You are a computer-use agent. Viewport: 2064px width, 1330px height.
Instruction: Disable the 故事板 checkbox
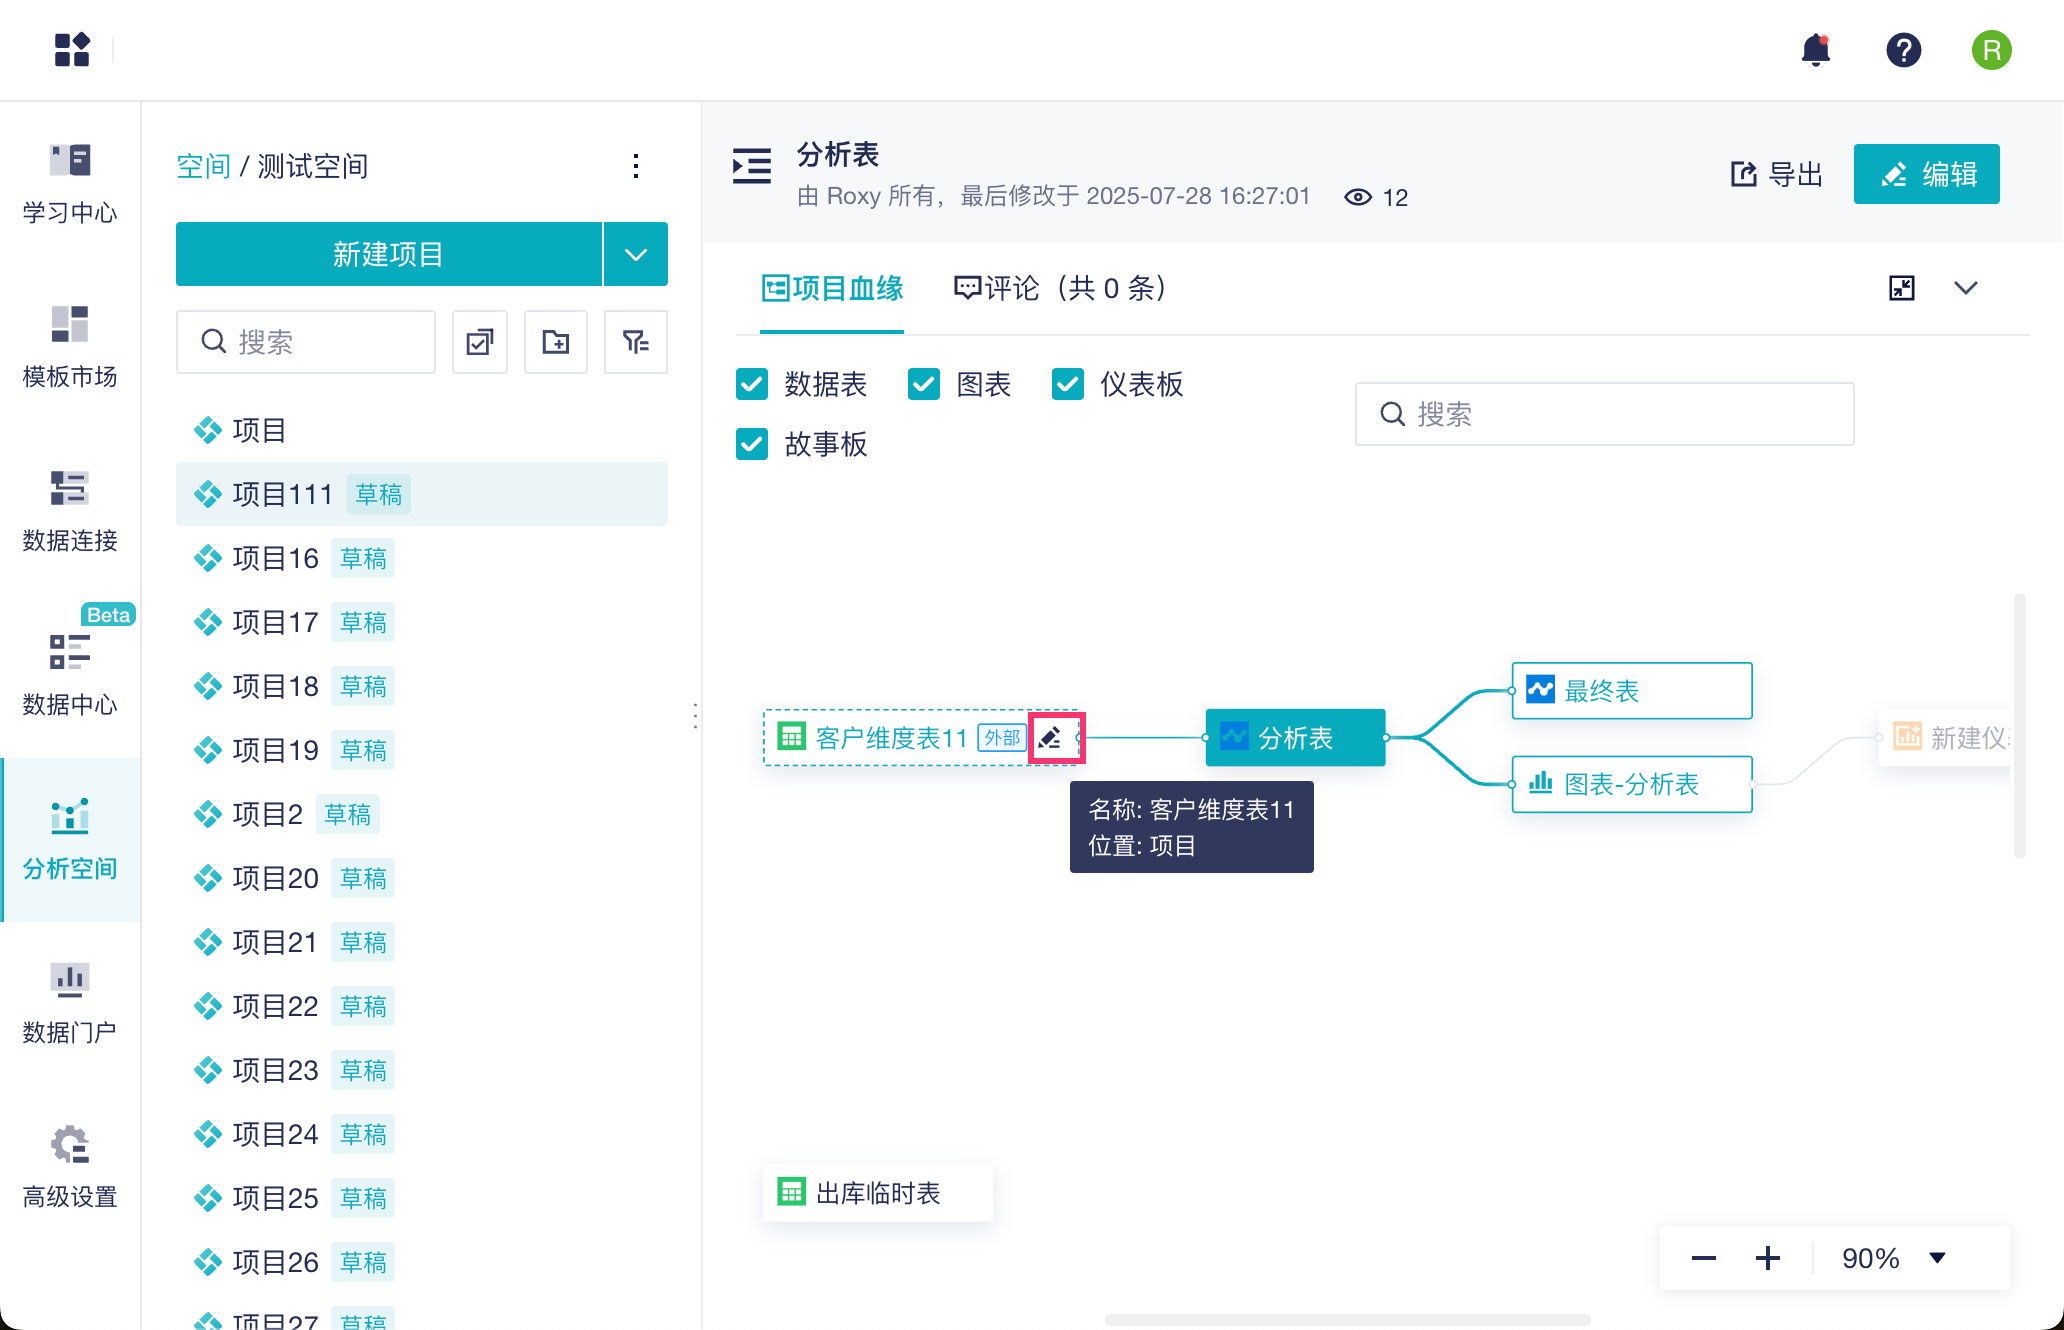(752, 444)
